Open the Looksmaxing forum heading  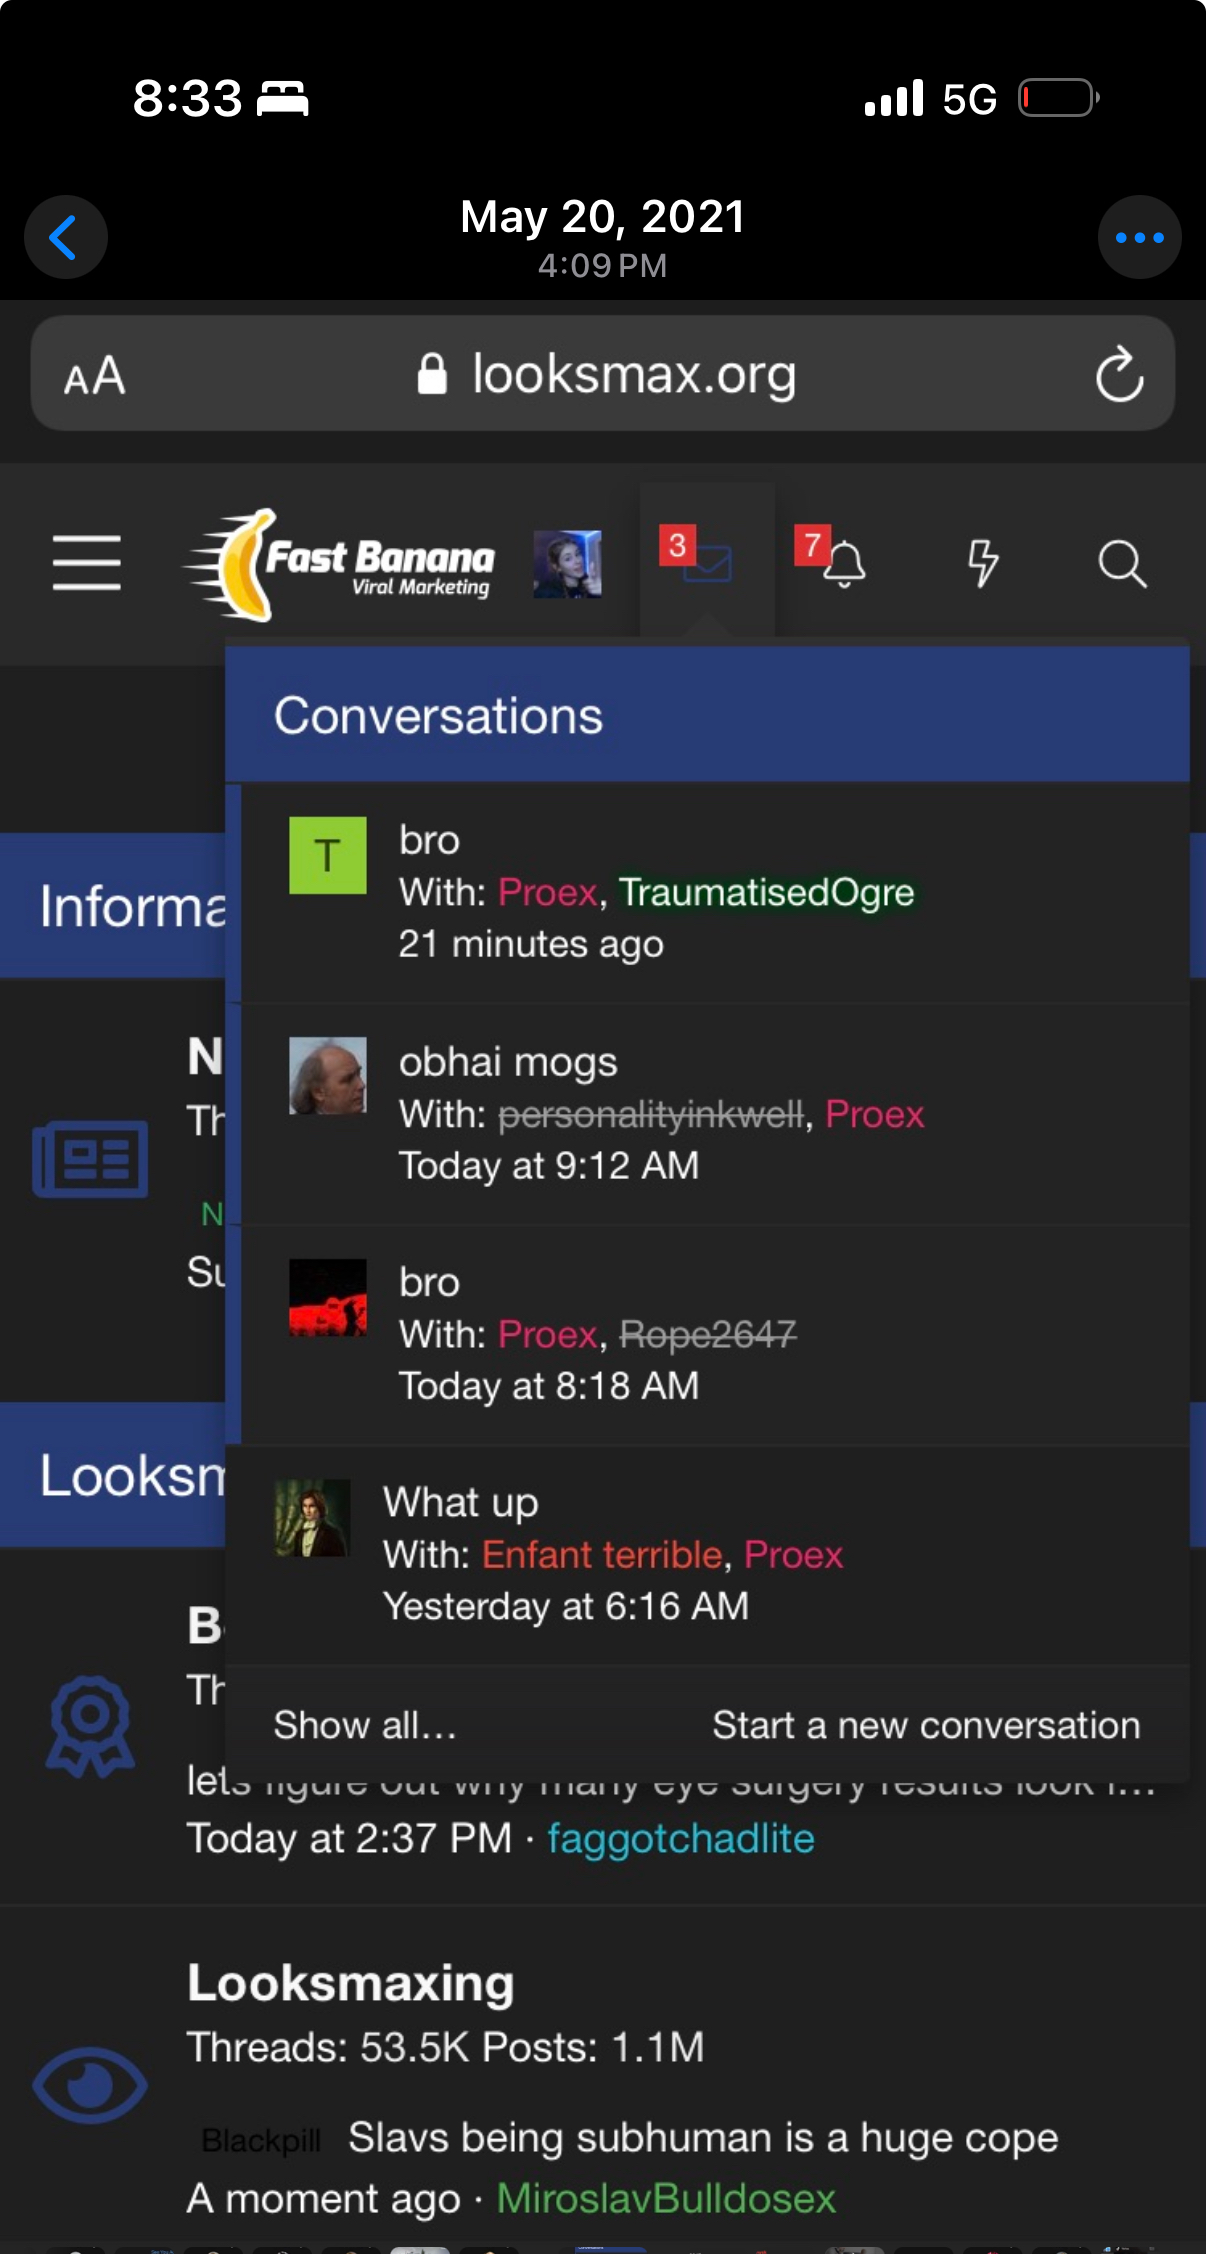click(351, 1982)
